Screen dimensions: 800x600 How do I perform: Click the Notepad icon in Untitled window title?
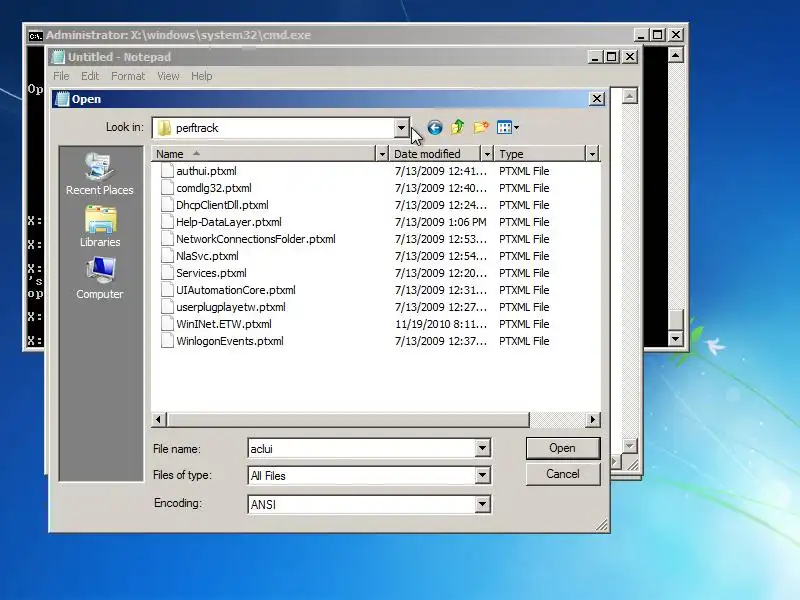pos(59,57)
